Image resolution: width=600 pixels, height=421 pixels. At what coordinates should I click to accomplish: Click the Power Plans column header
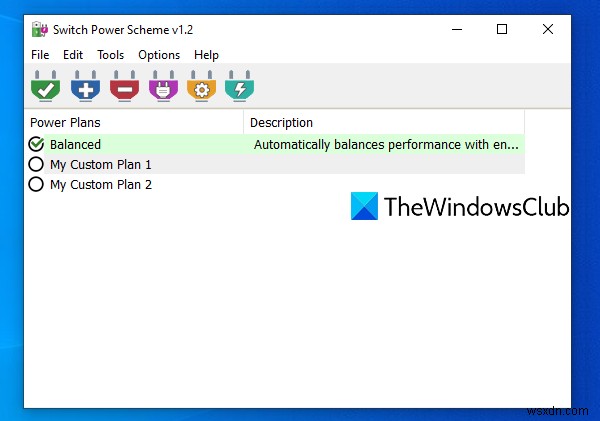pos(134,122)
